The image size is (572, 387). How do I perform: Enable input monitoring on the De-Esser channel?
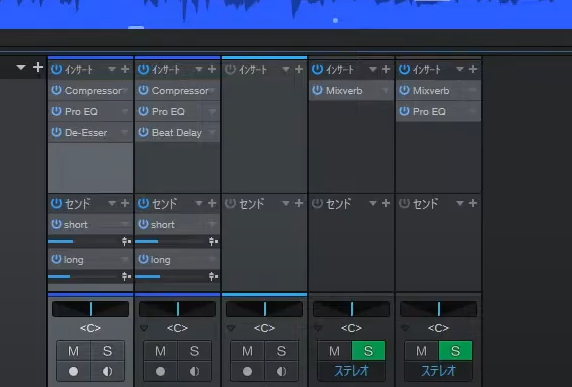pyautogui.click(x=107, y=371)
